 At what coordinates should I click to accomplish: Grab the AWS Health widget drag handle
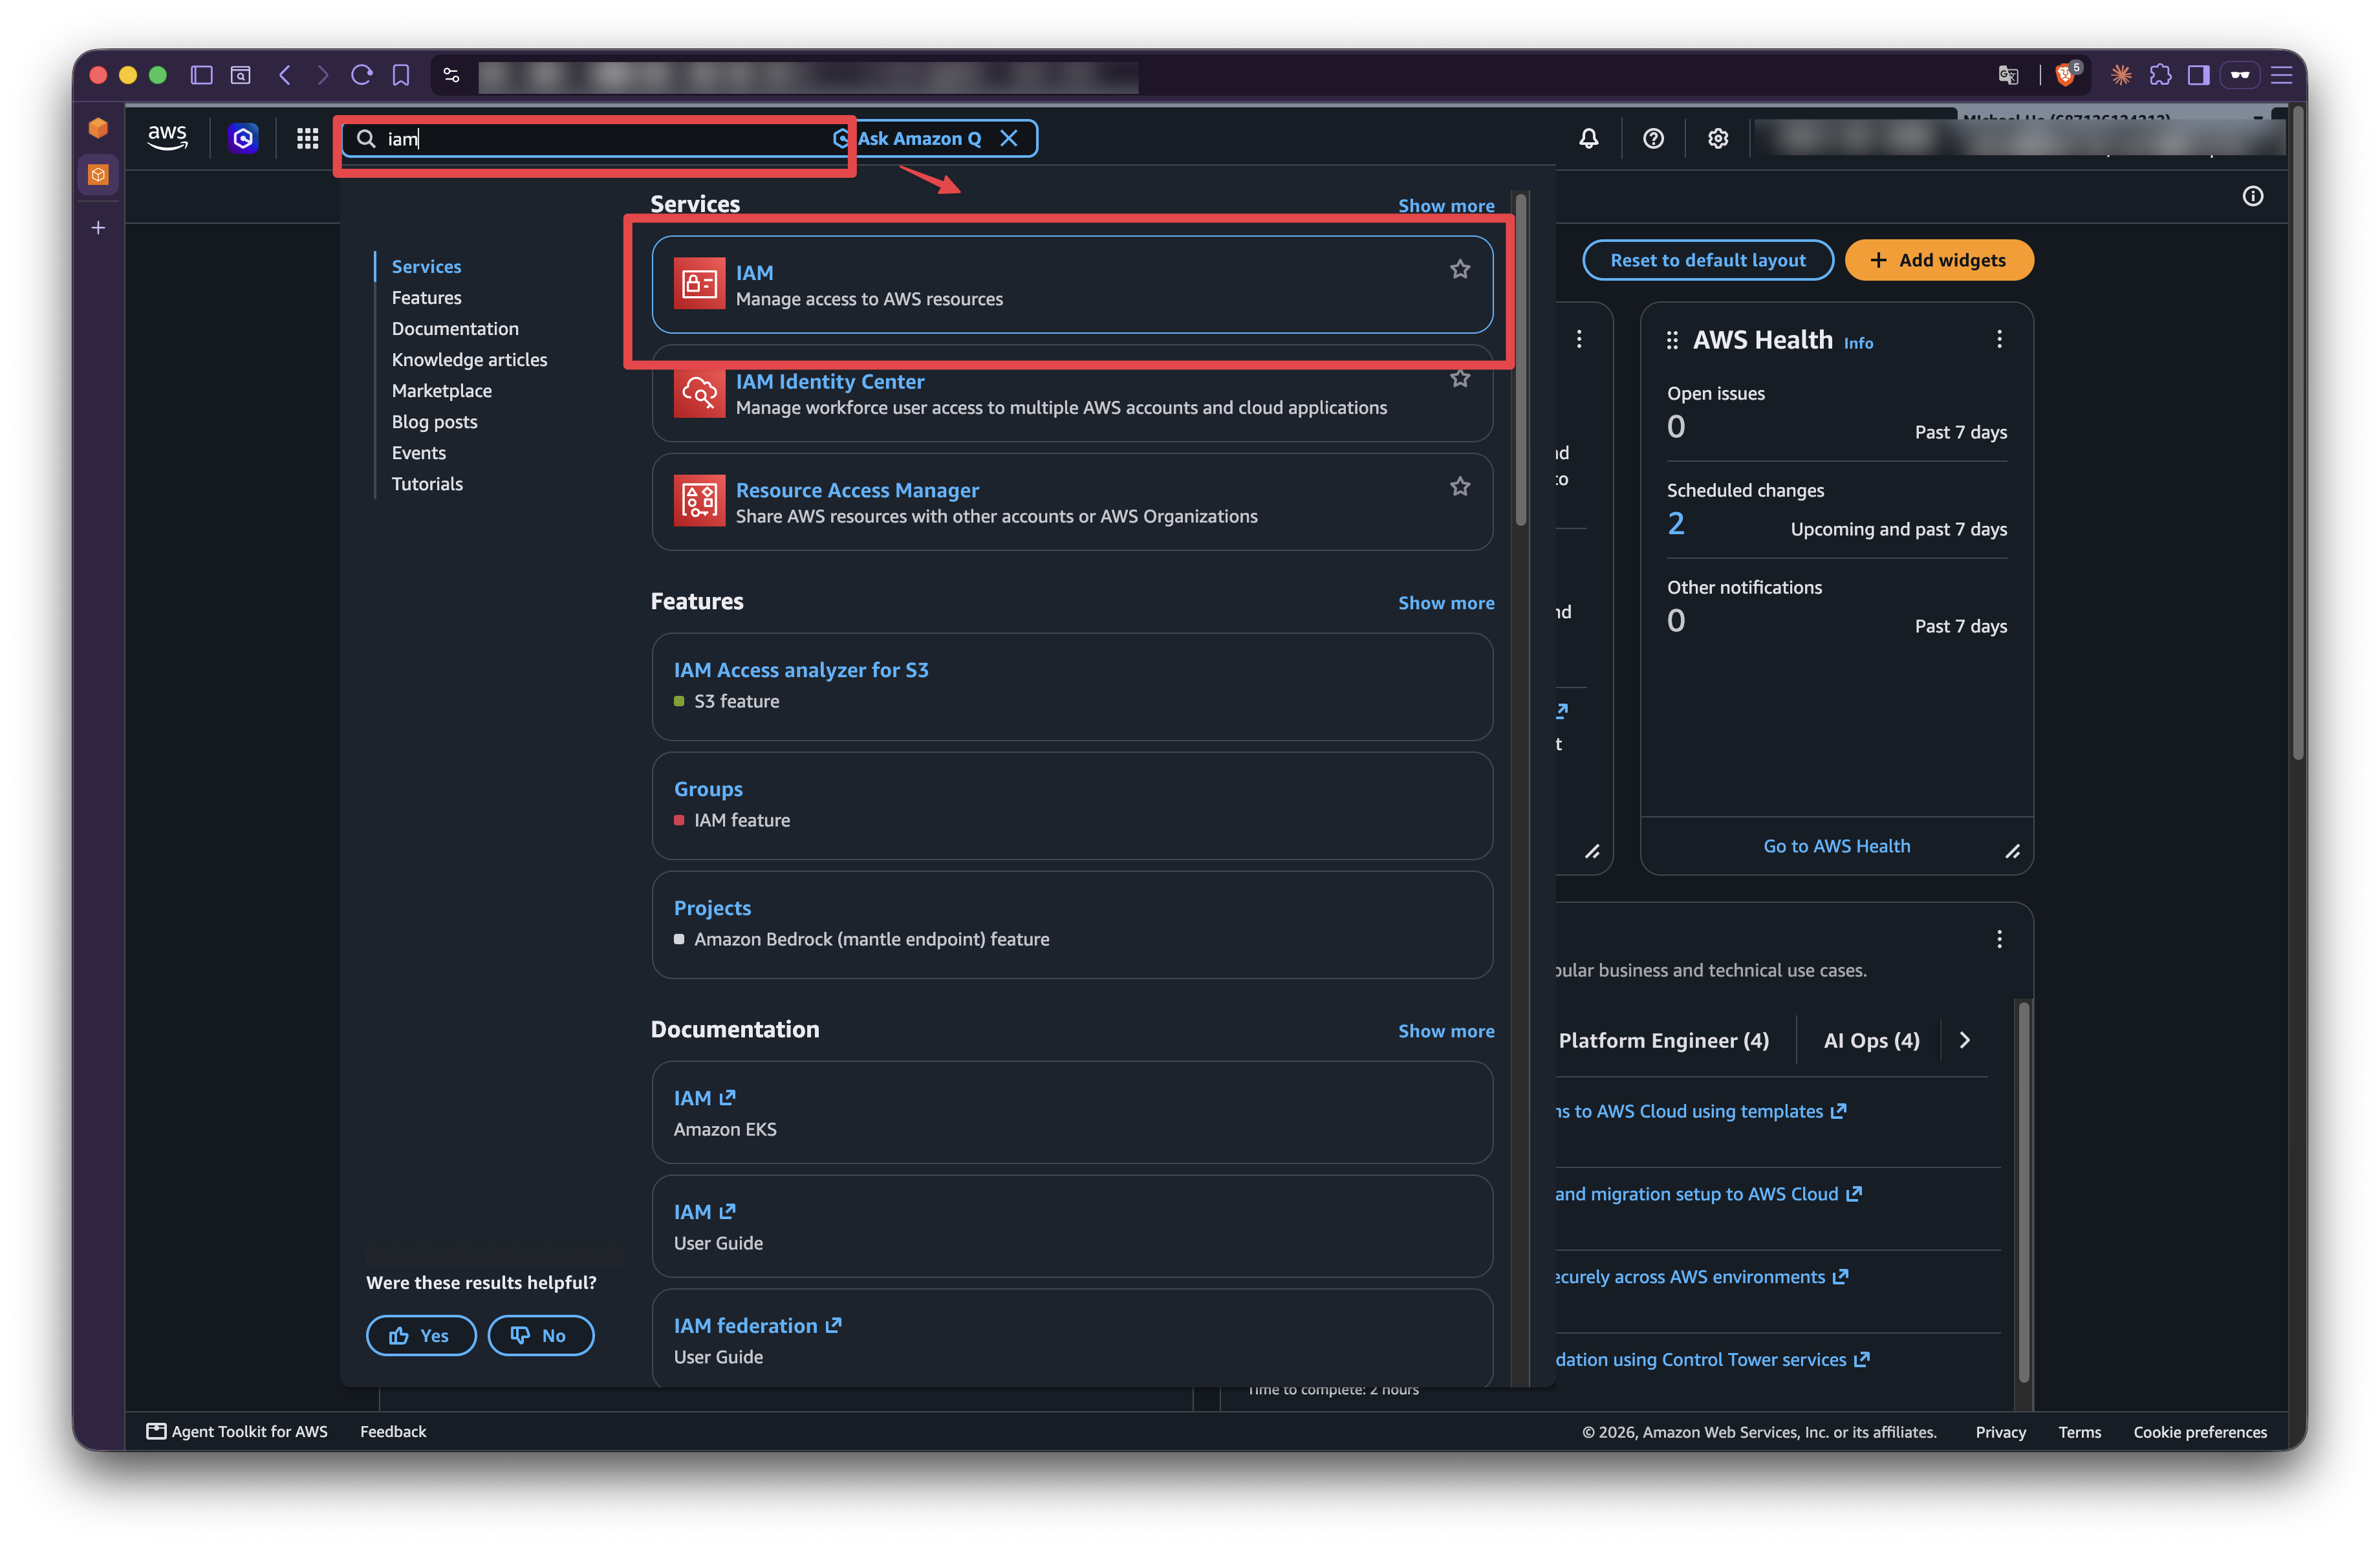[1672, 341]
